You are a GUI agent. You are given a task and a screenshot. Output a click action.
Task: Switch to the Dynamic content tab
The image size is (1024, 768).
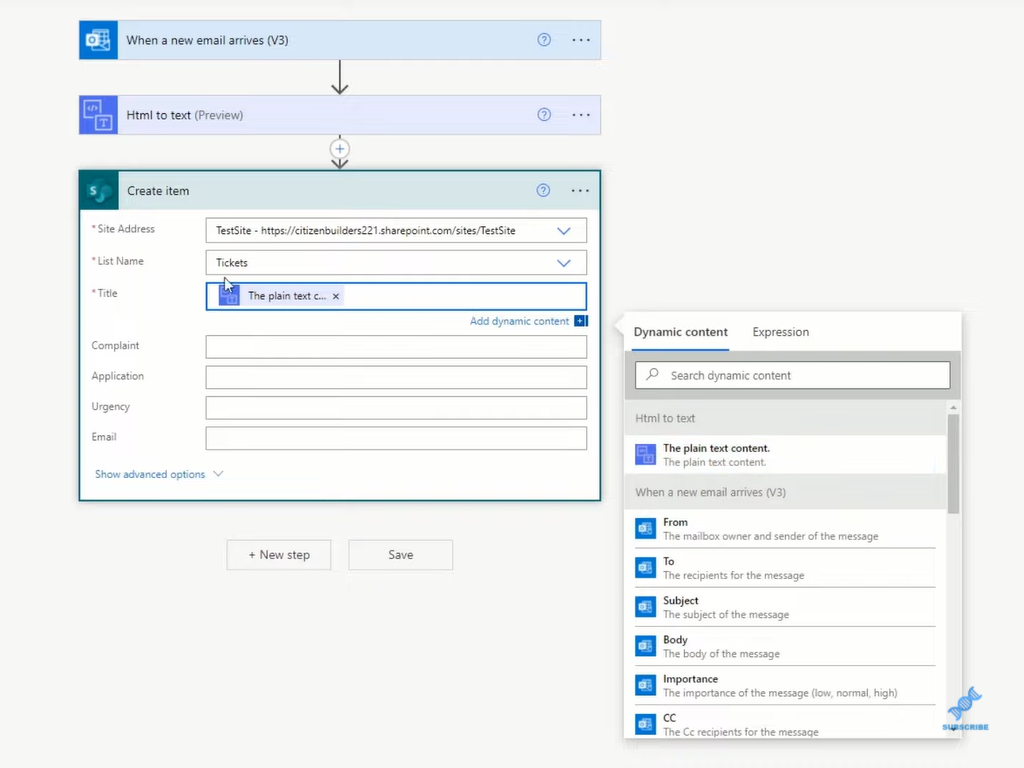click(680, 332)
